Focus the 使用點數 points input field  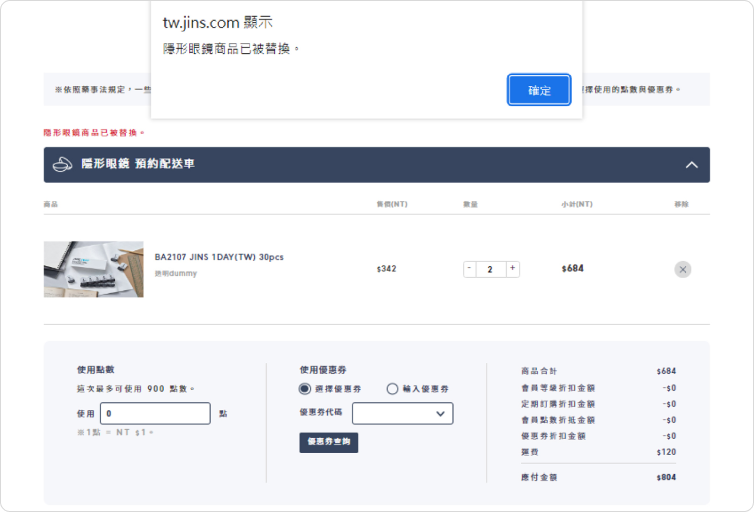coord(155,413)
